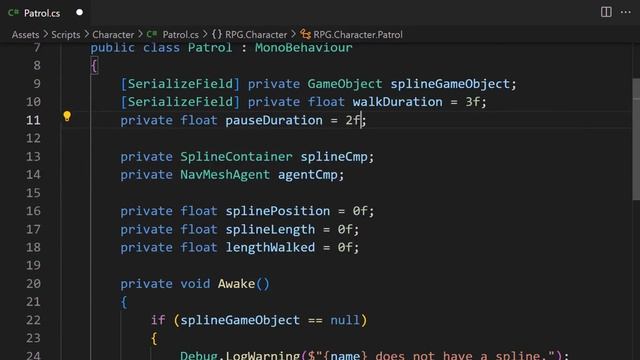Screen dimensions: 640x360
Task: Click lengthWalked variable name
Action: [x=270, y=247]
